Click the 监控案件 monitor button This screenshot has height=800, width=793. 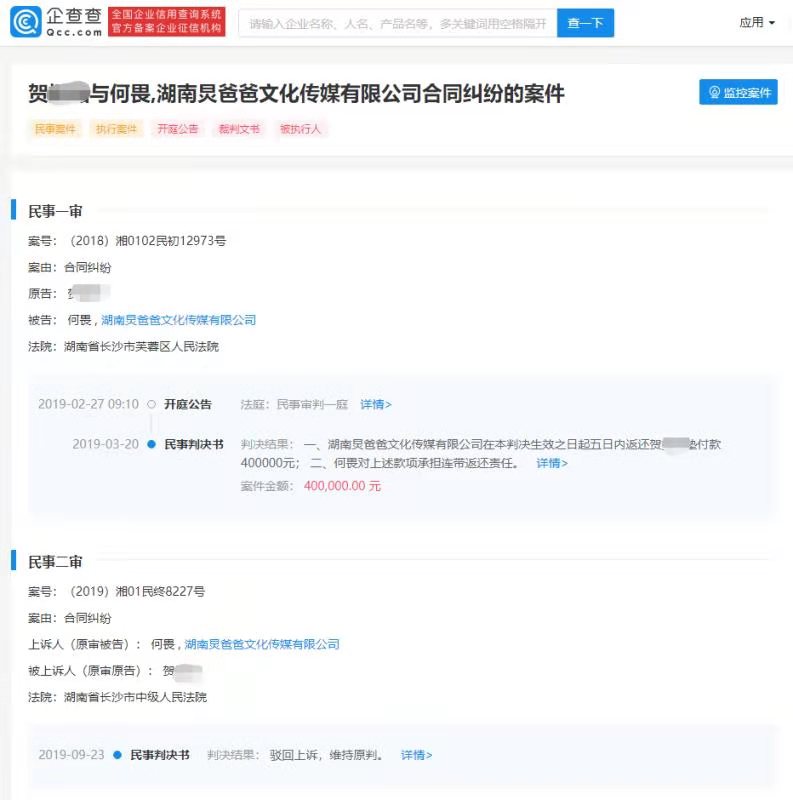click(738, 92)
